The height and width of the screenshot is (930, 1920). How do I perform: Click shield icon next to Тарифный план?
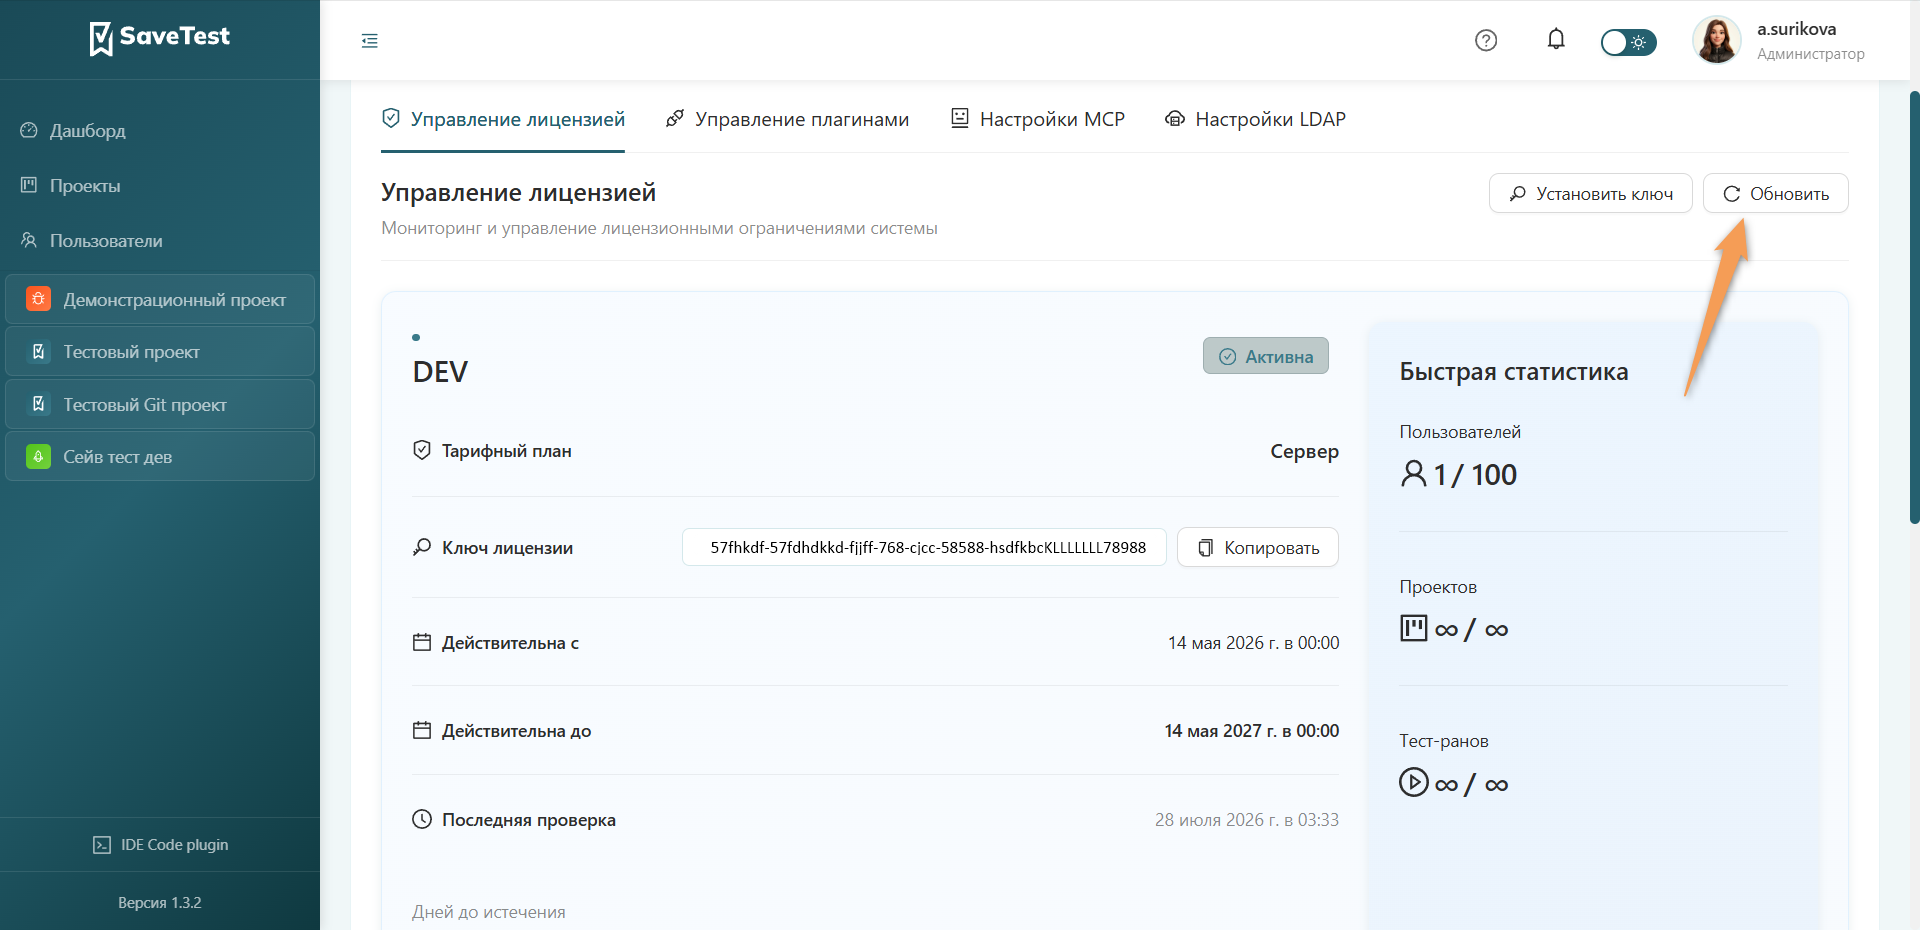tap(422, 450)
